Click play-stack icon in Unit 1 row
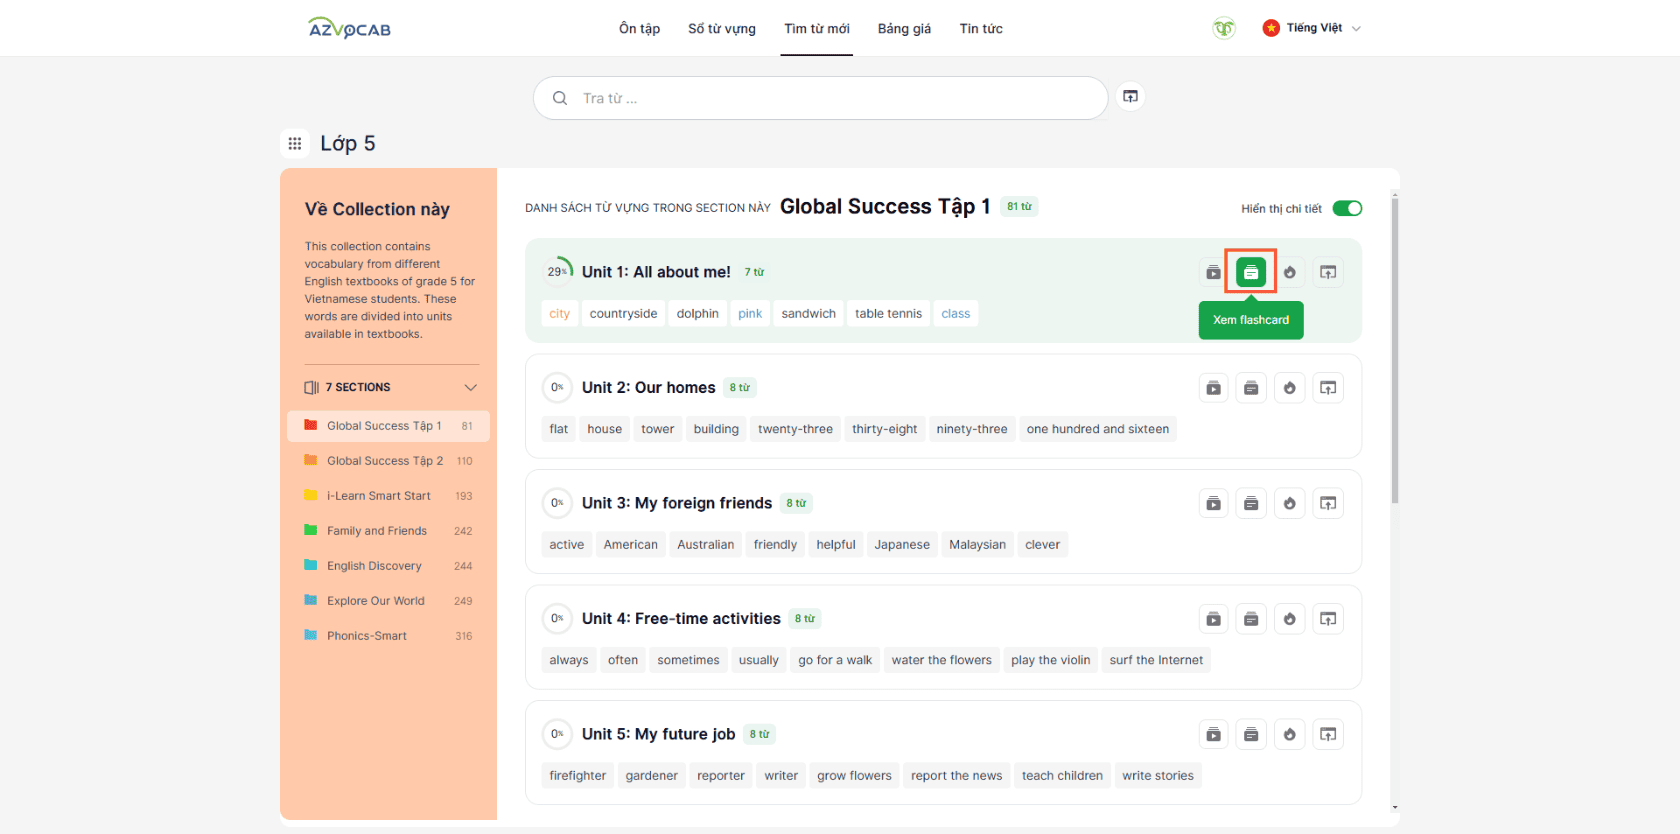This screenshot has height=834, width=1680. click(x=1213, y=272)
